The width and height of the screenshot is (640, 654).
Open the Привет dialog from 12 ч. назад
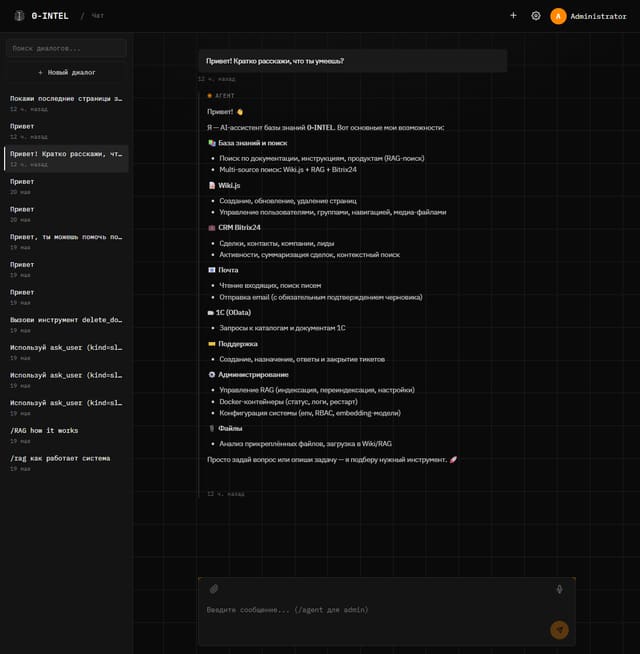click(66, 131)
